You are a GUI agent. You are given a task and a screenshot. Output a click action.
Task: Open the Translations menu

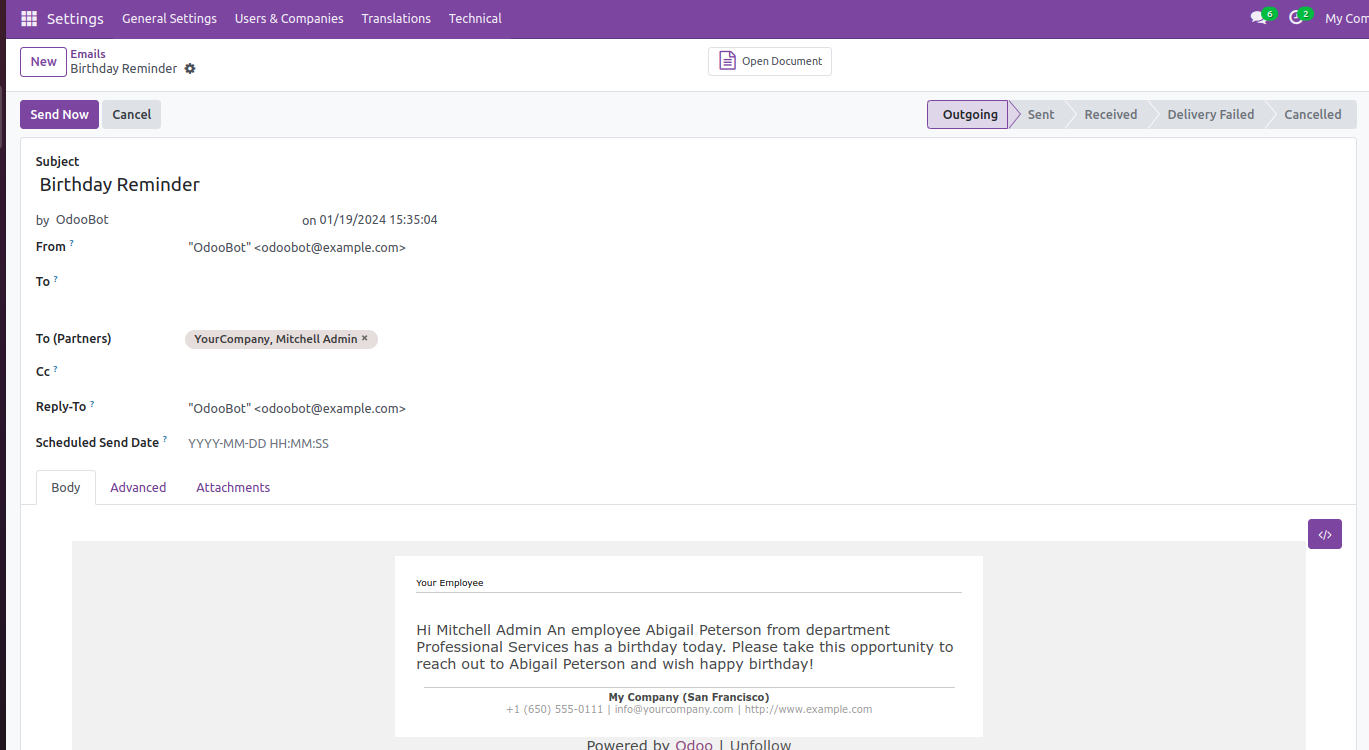(x=396, y=19)
